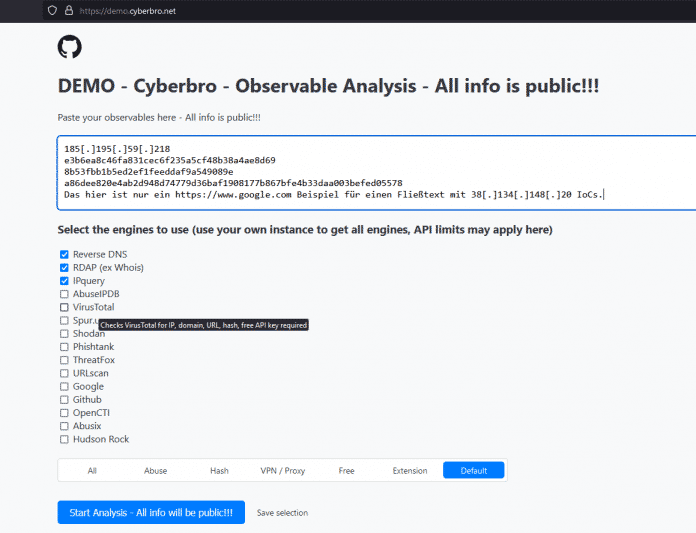Screen dimensions: 696x533
Task: Uncheck the Reverse DNS engine
Action: (64, 255)
